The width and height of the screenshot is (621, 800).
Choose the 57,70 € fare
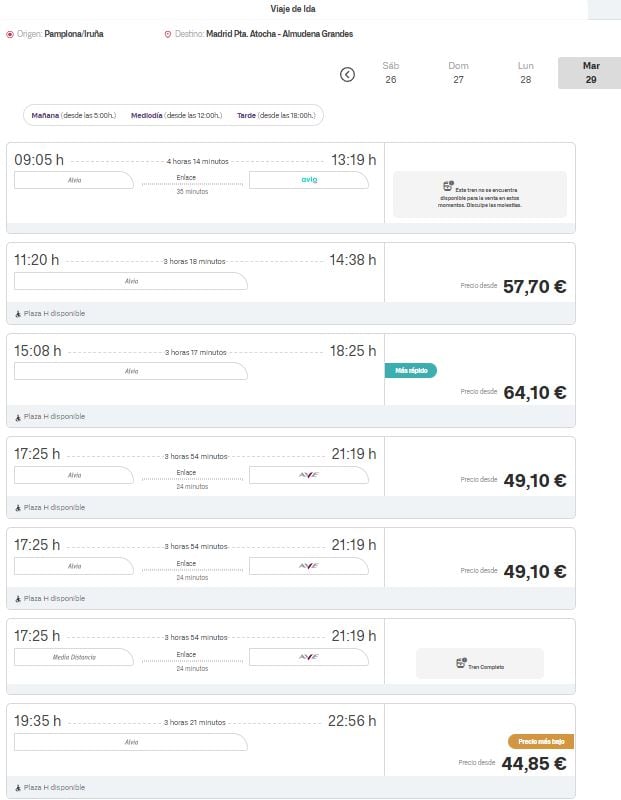(534, 287)
